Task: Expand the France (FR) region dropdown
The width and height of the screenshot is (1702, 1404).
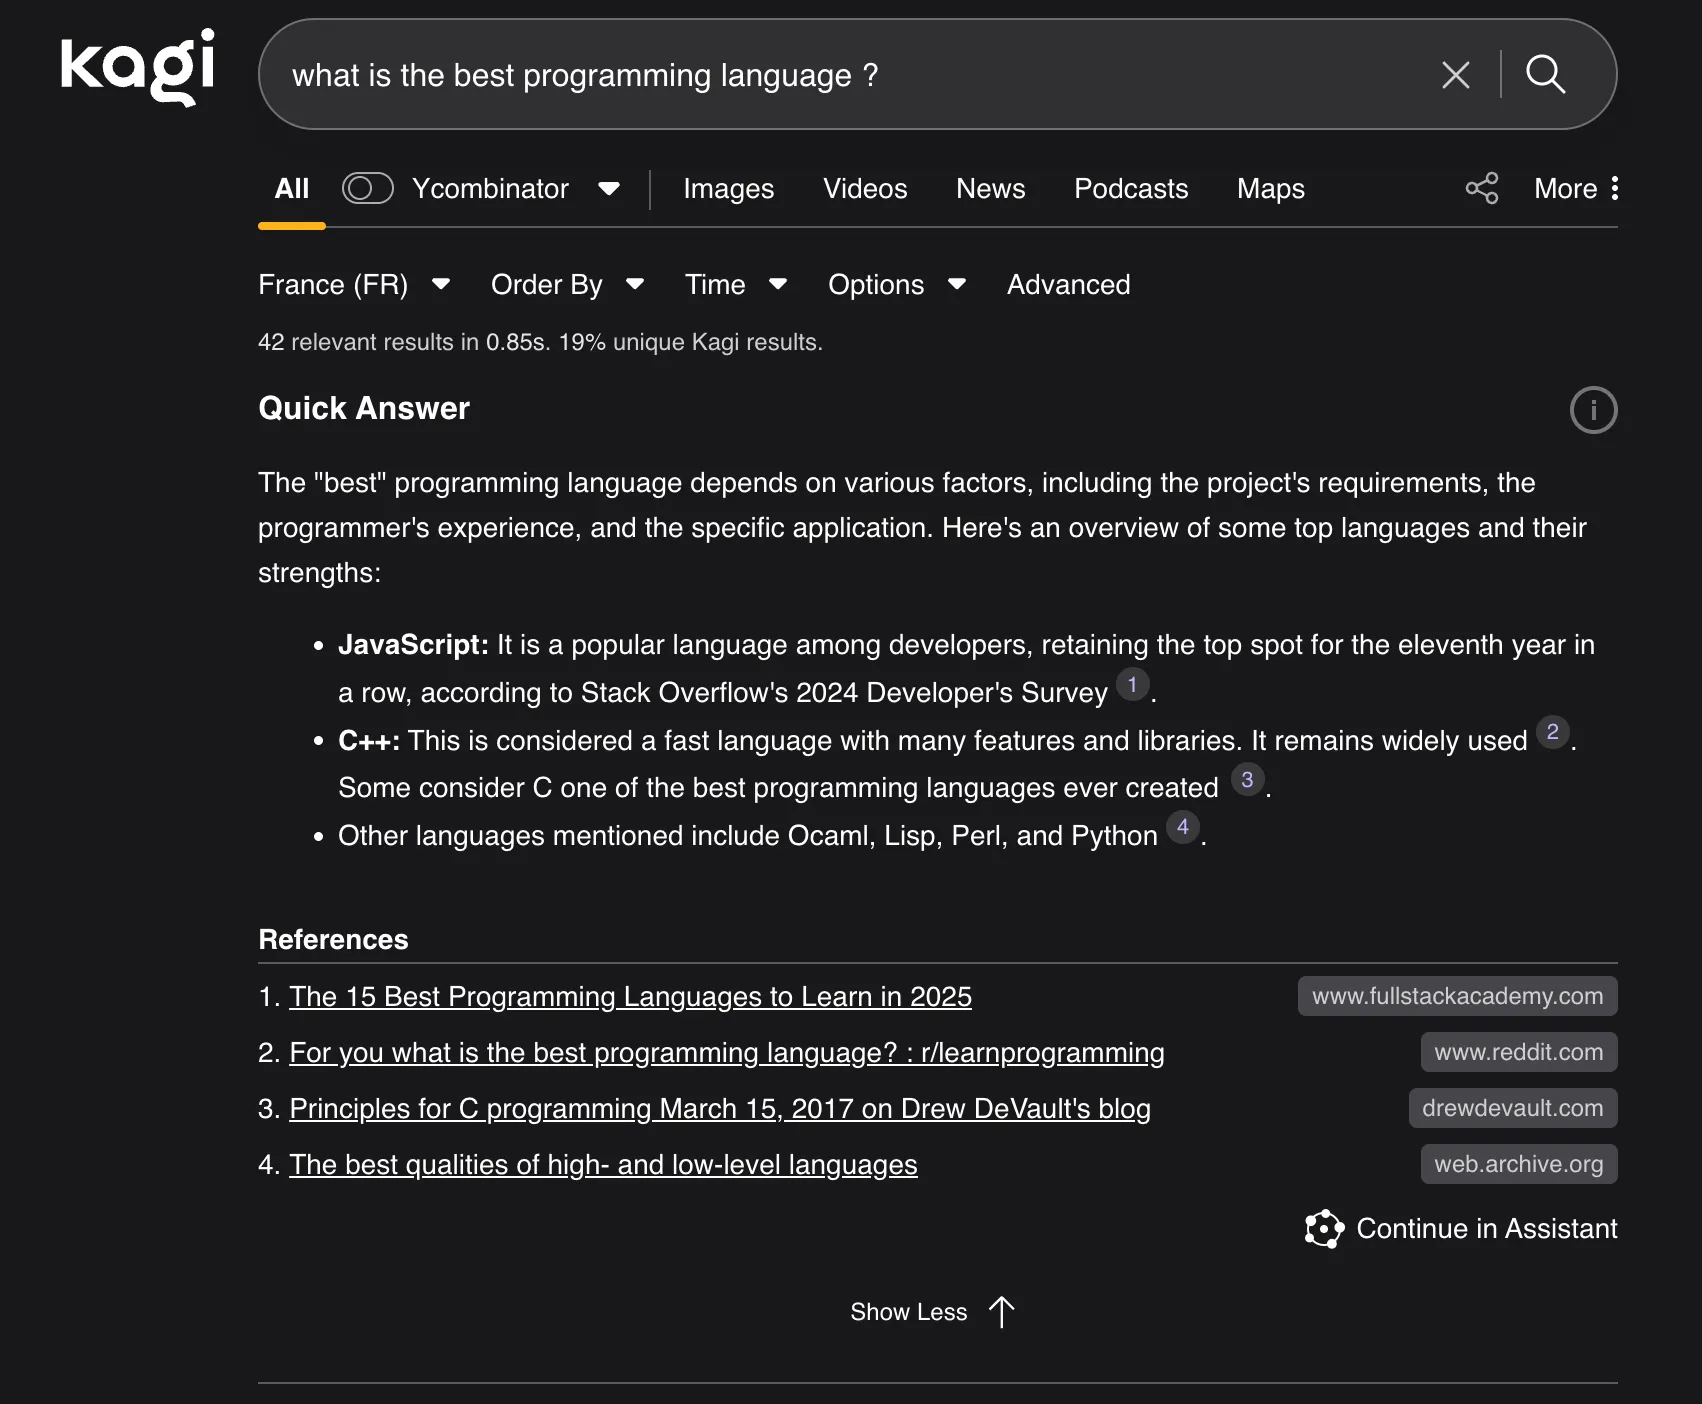Action: (354, 285)
